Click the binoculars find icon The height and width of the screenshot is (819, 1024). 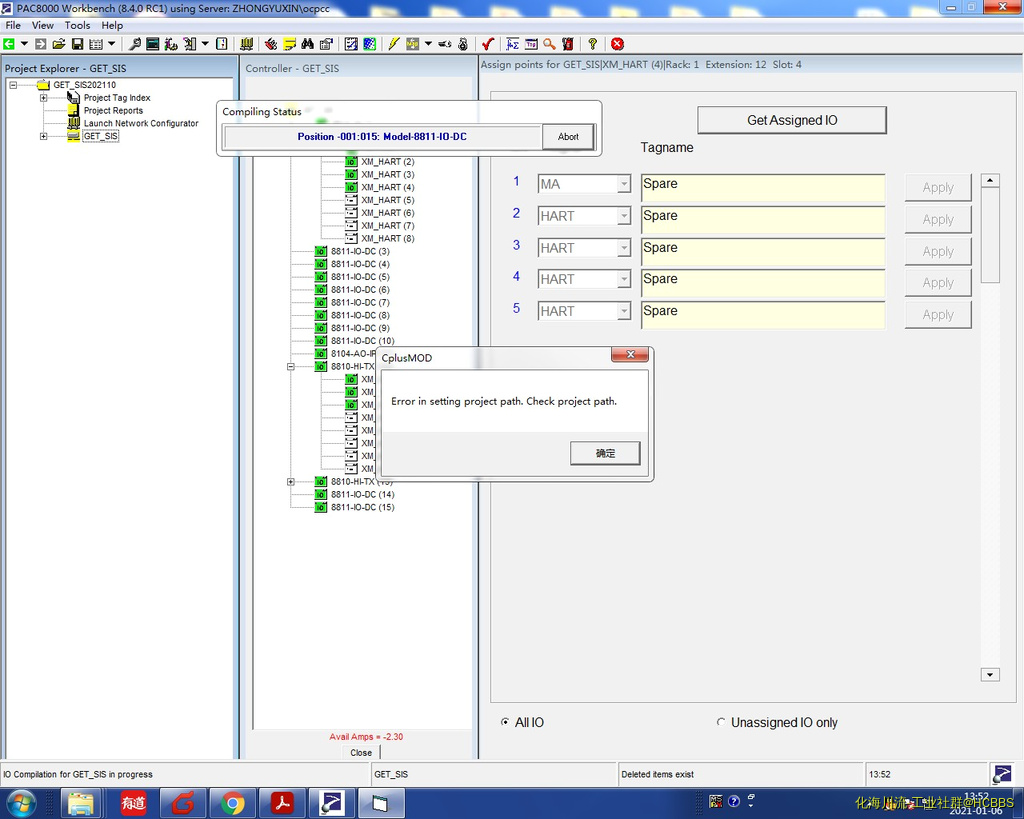tap(308, 44)
